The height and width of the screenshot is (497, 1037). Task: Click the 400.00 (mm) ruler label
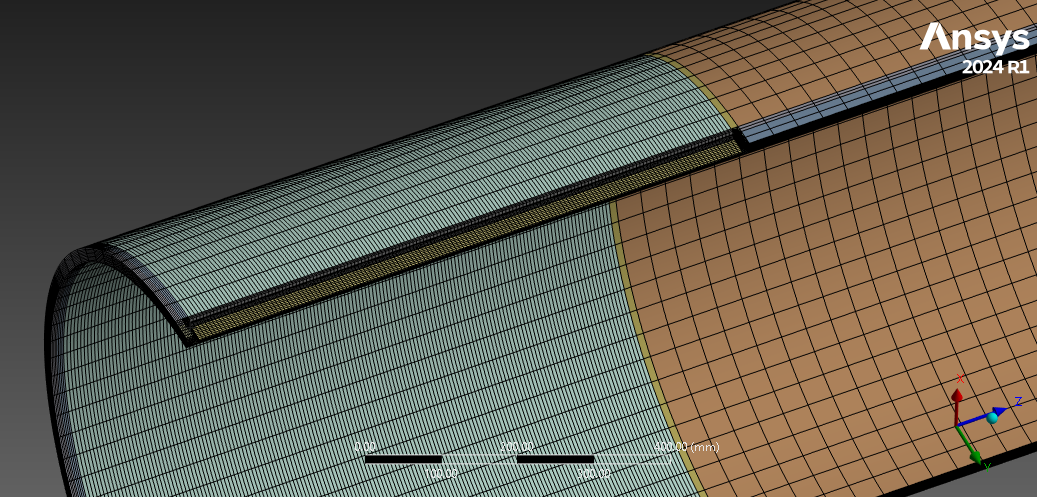[686, 447]
